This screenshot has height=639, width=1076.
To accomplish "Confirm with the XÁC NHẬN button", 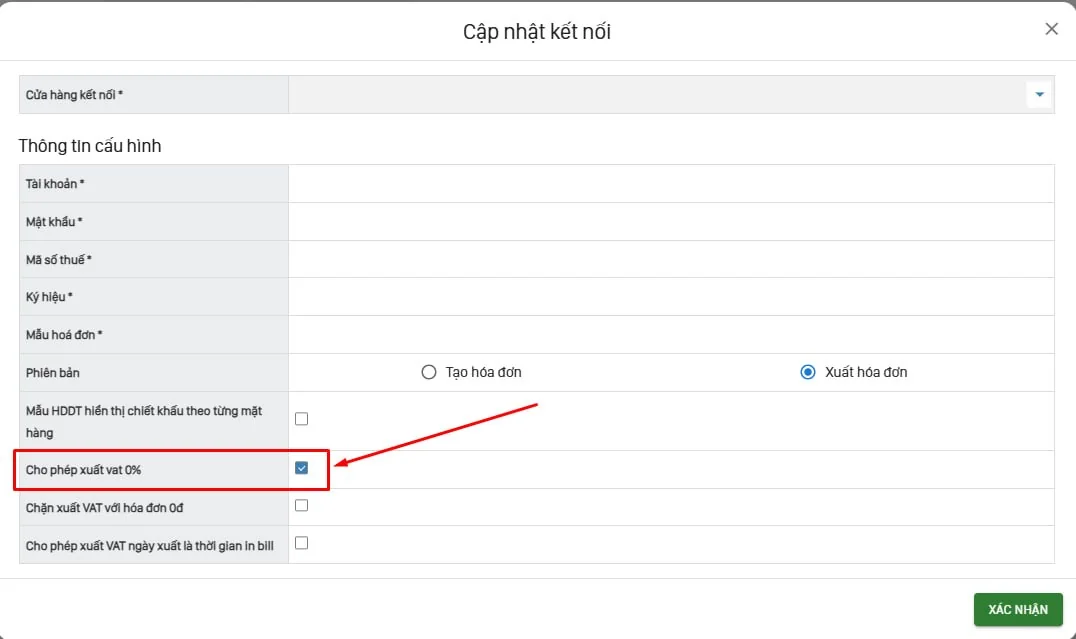I will (1018, 609).
